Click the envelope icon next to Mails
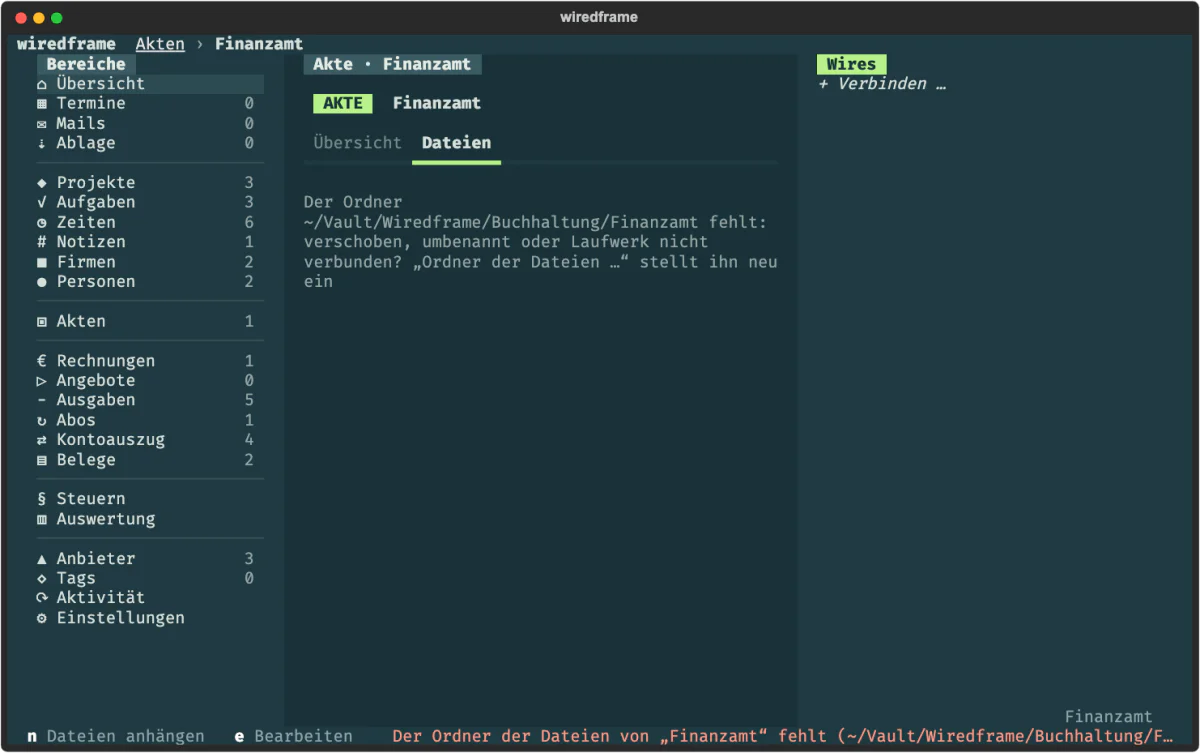The image size is (1200, 753). 42,124
